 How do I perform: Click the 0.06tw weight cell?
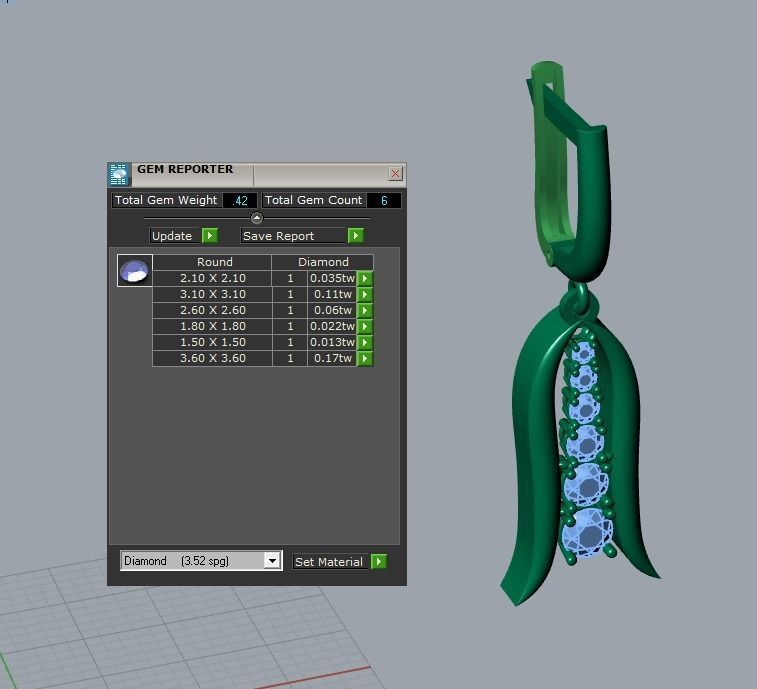coord(332,310)
